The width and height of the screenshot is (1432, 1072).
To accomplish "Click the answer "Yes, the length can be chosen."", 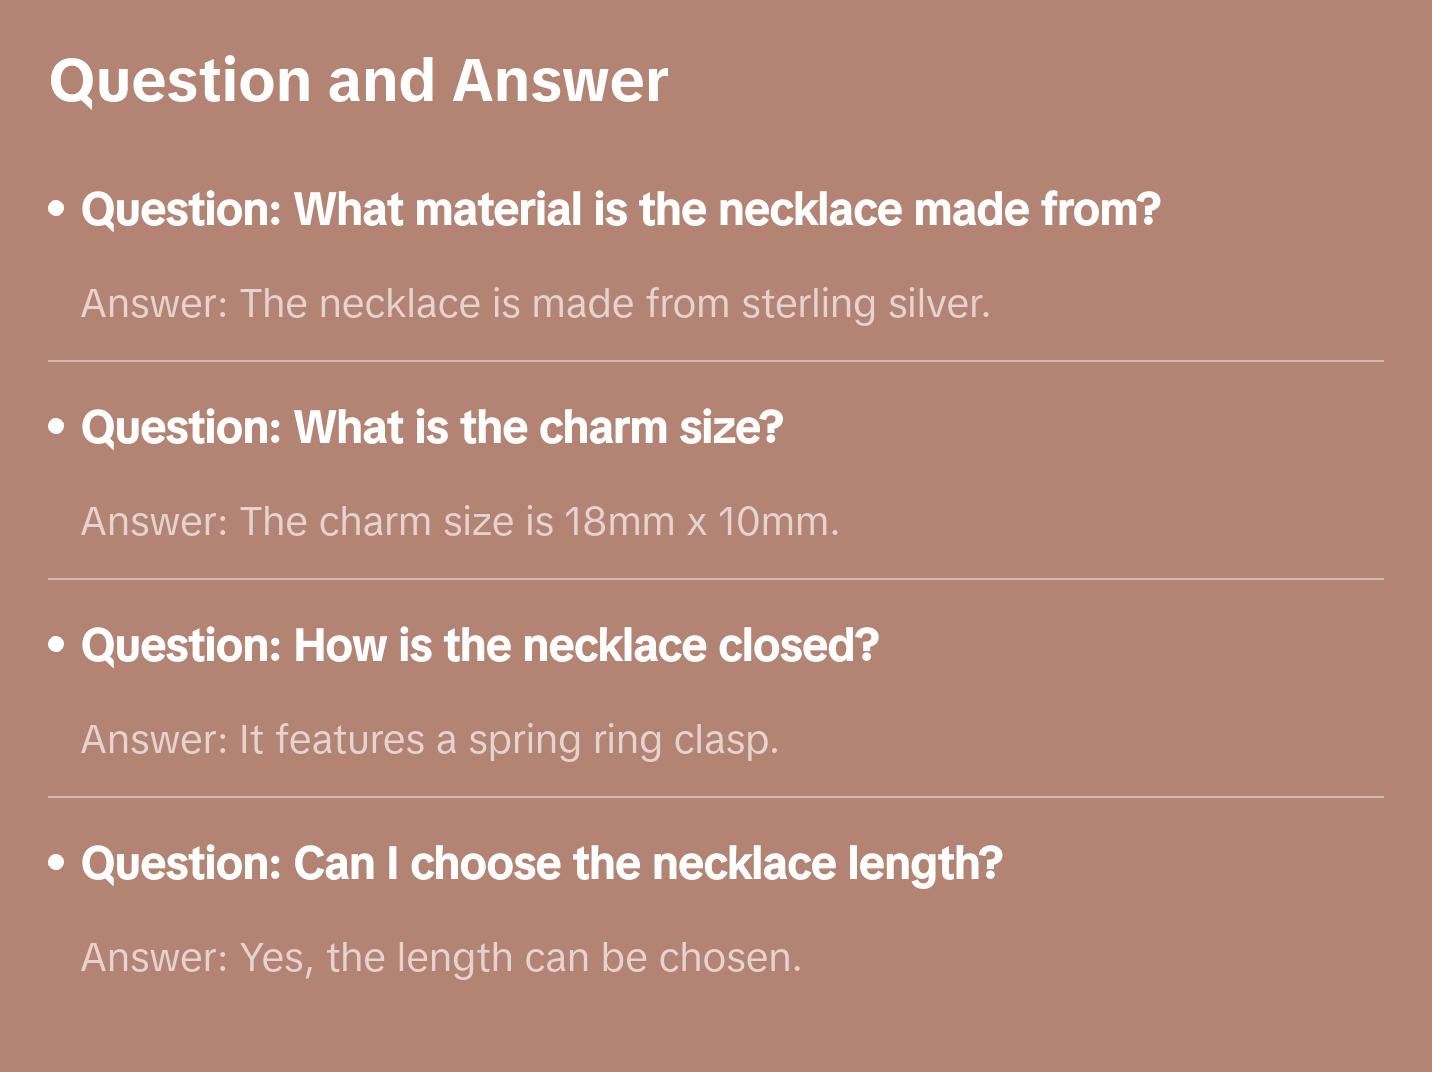I will (520, 958).
